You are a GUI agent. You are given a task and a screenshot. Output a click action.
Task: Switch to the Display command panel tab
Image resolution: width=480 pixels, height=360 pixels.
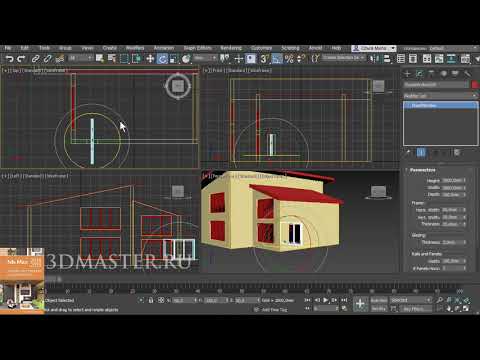[455, 74]
